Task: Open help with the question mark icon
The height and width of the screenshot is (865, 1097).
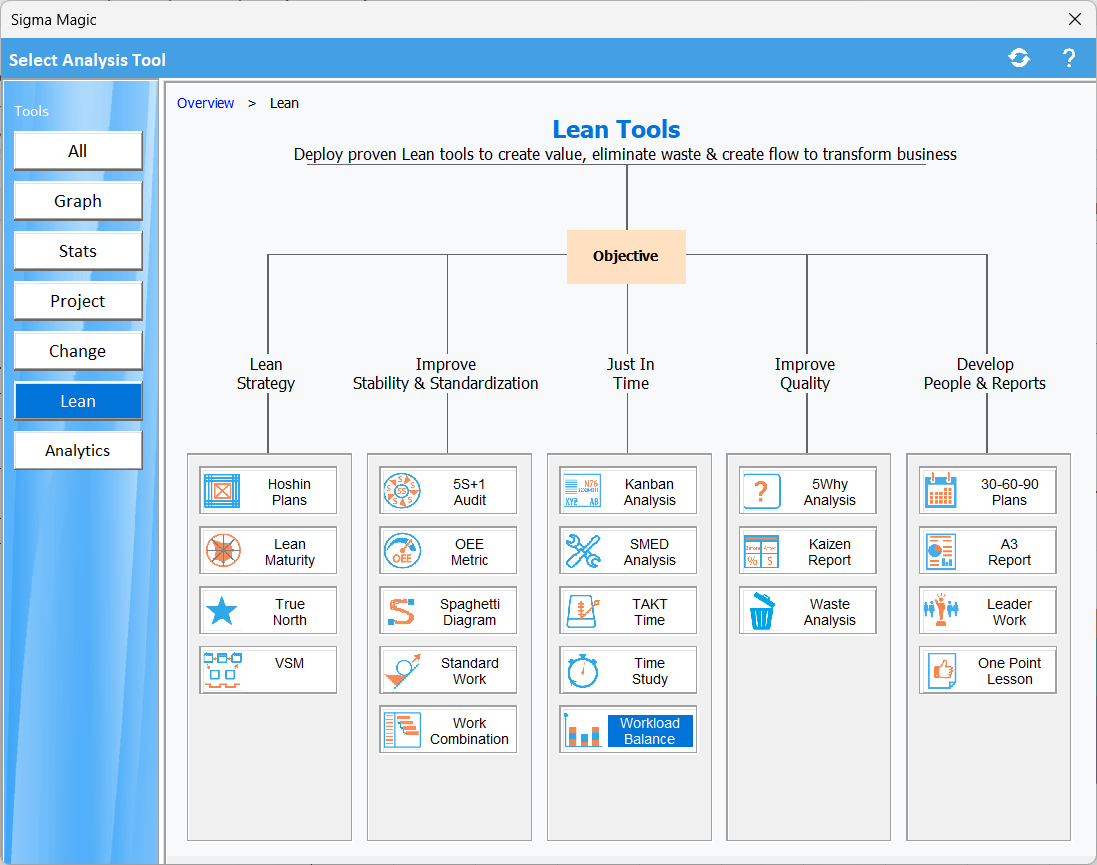Action: coord(1068,58)
